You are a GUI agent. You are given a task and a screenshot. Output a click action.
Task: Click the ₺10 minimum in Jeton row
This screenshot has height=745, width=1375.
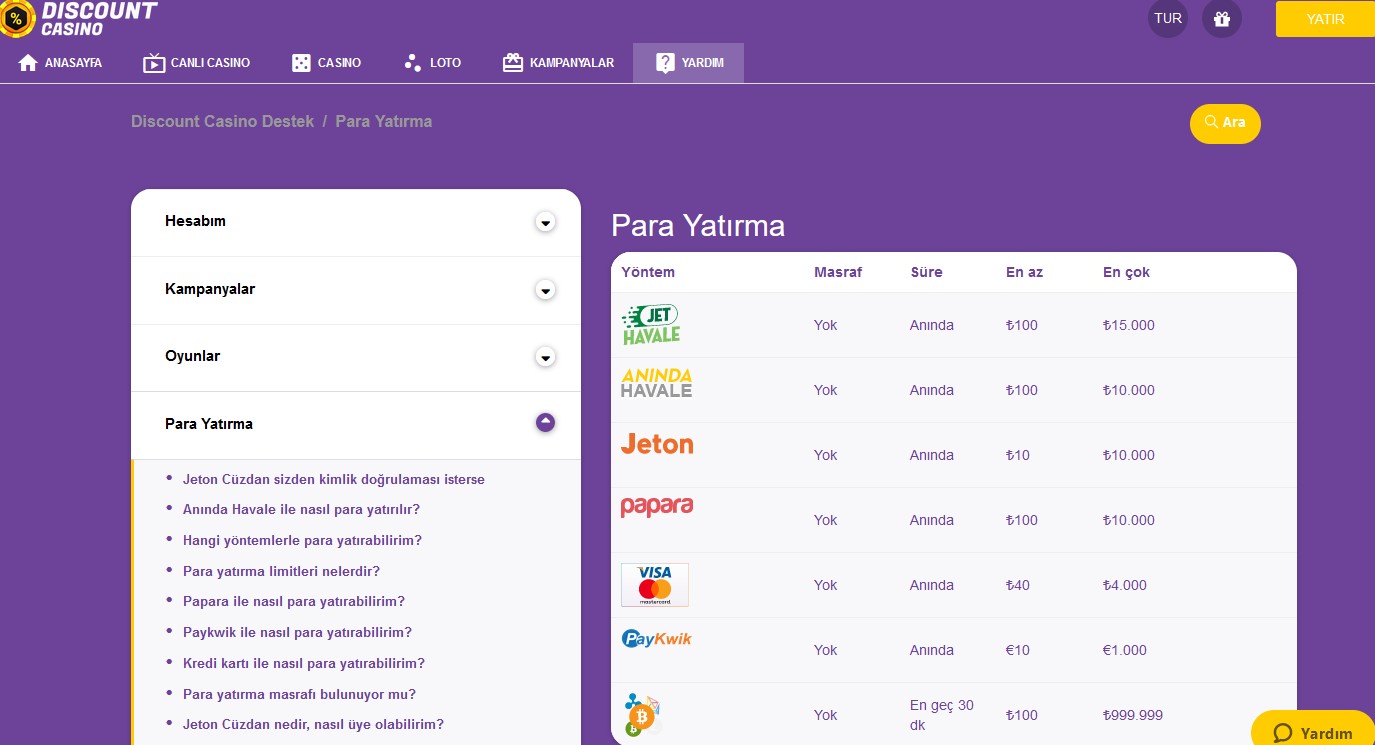1018,455
